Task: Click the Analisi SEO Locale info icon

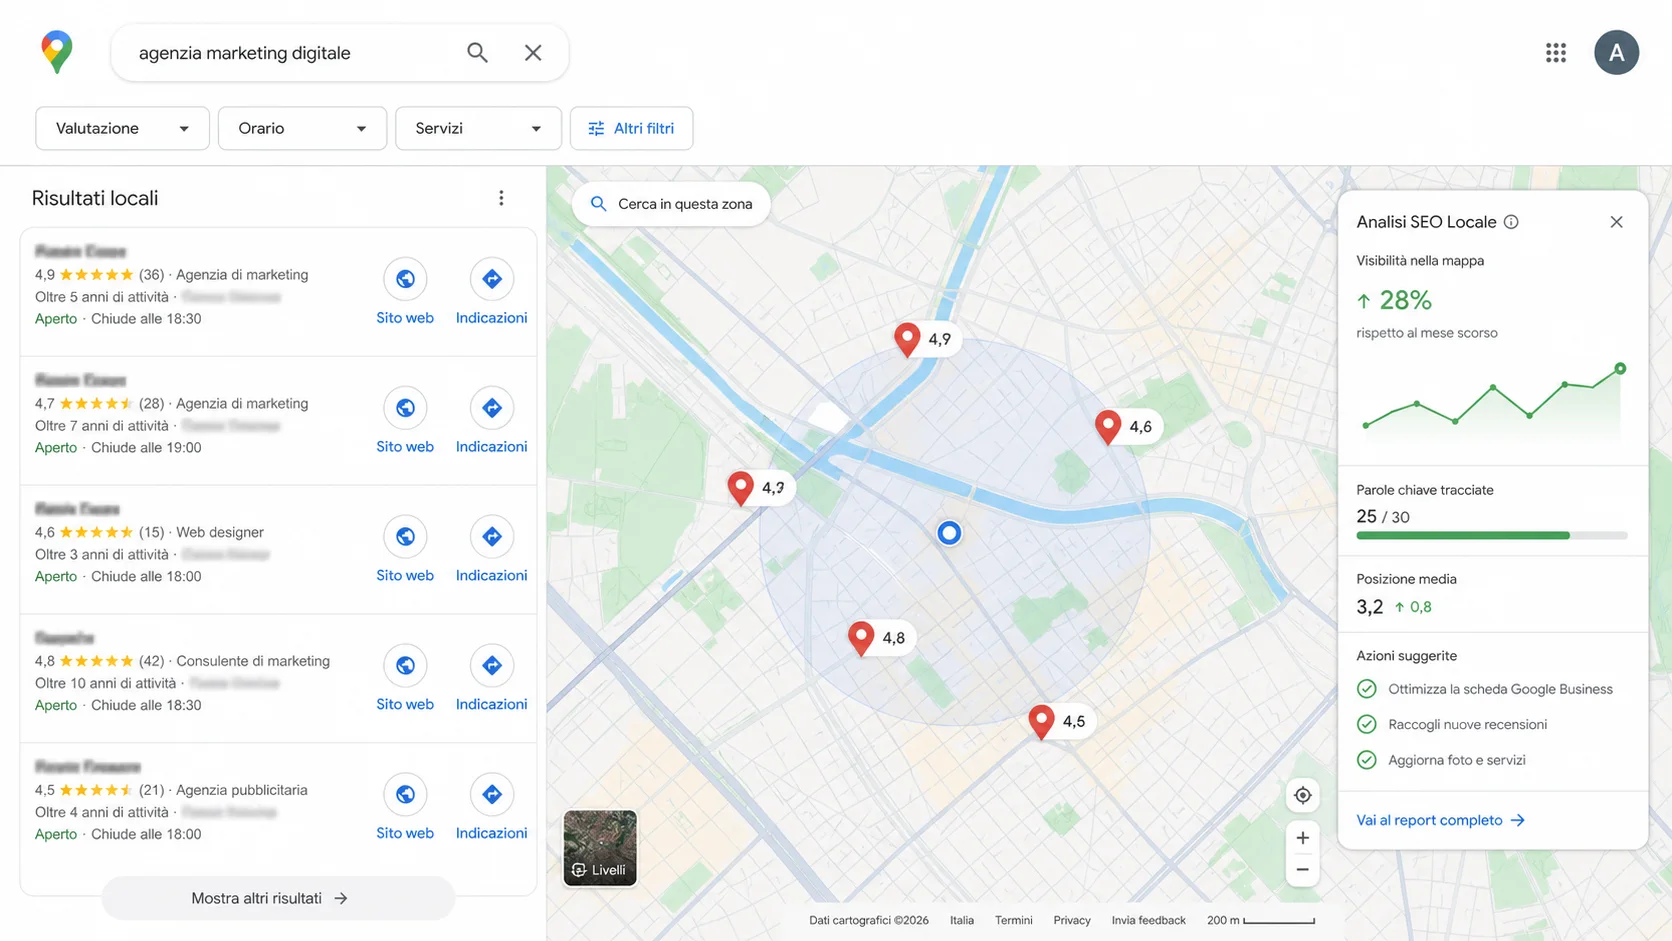Action: tap(1511, 222)
